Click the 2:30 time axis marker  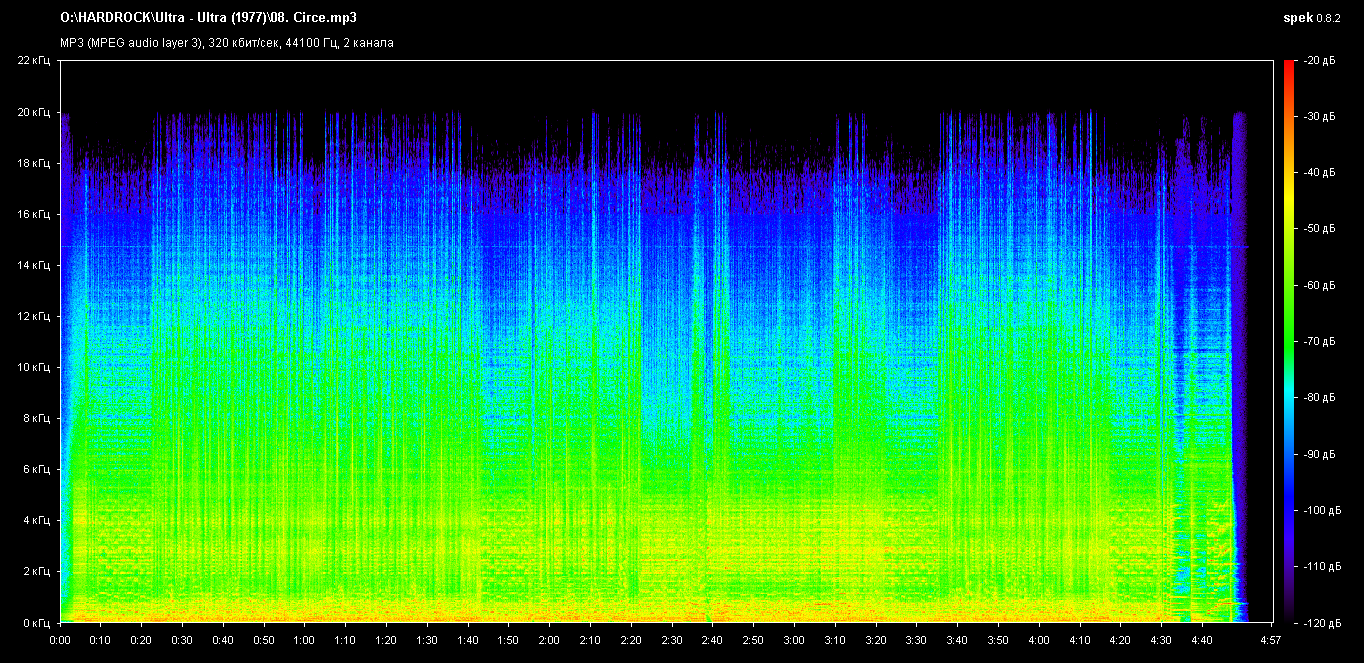point(671,639)
